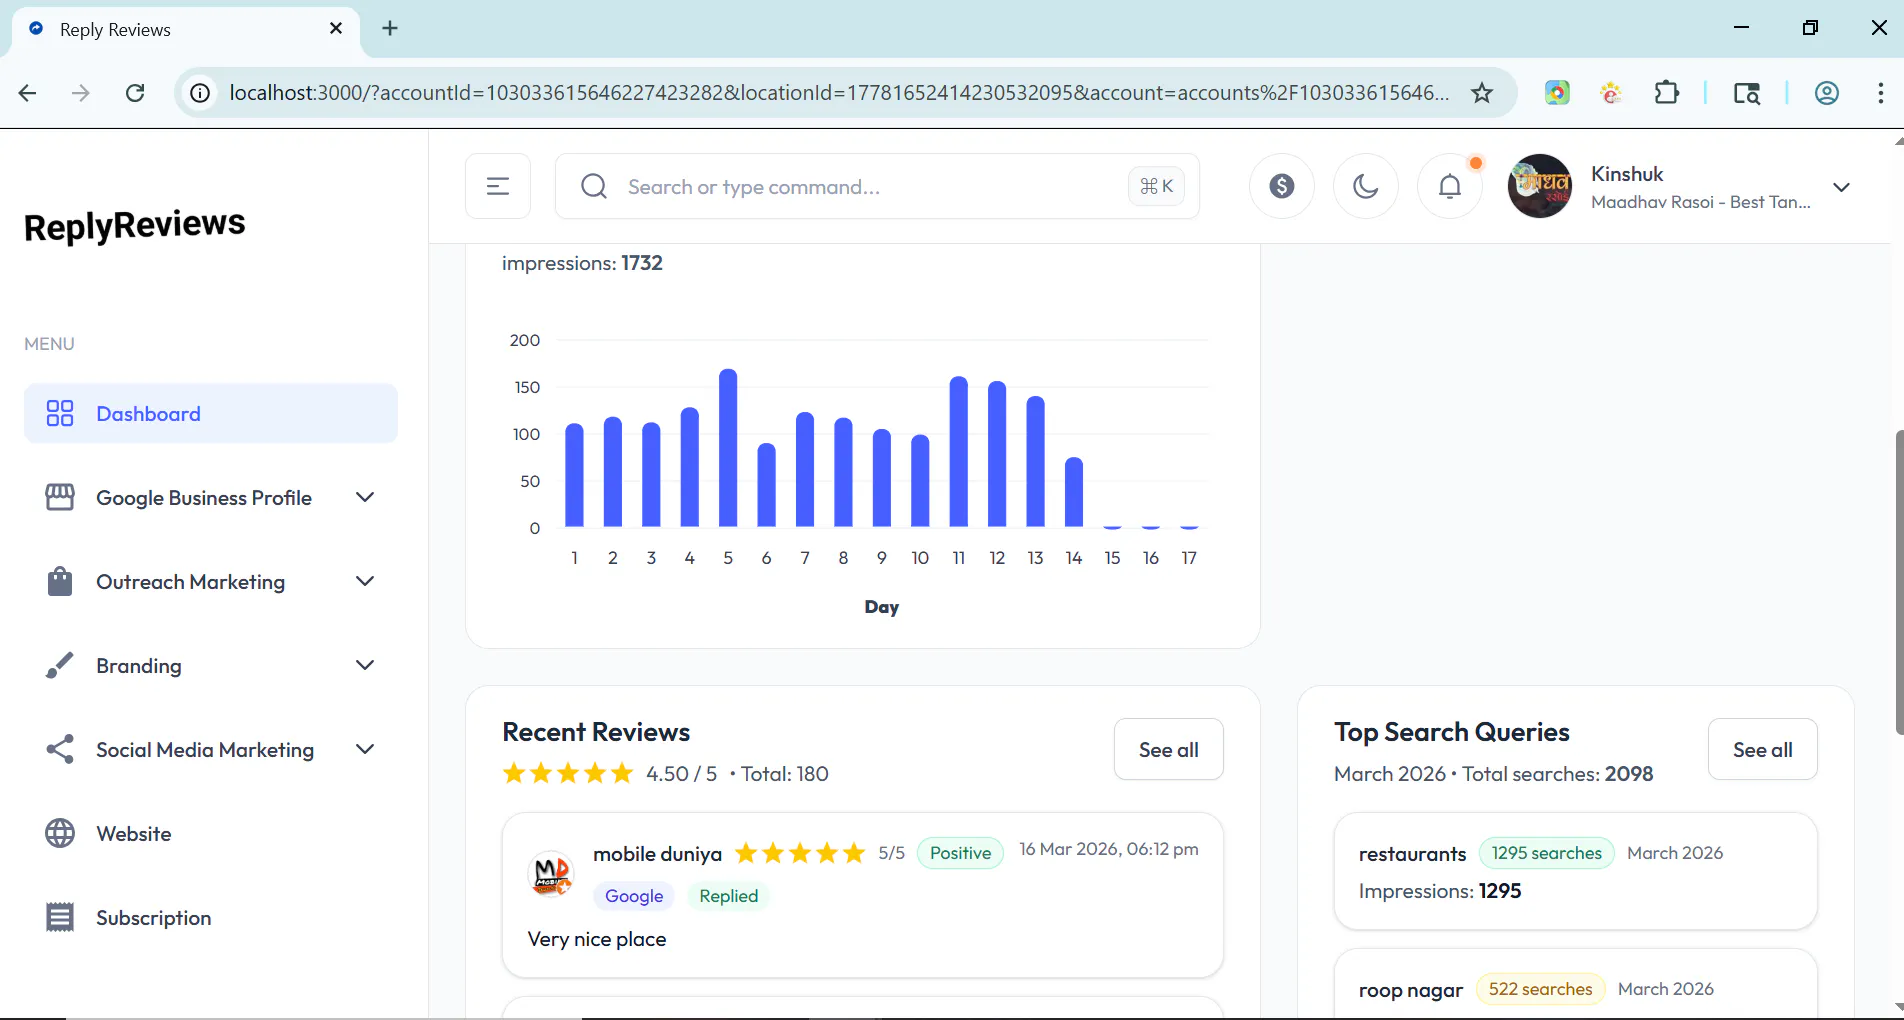
Task: Switch to dark mode with moon icon
Action: coord(1366,186)
